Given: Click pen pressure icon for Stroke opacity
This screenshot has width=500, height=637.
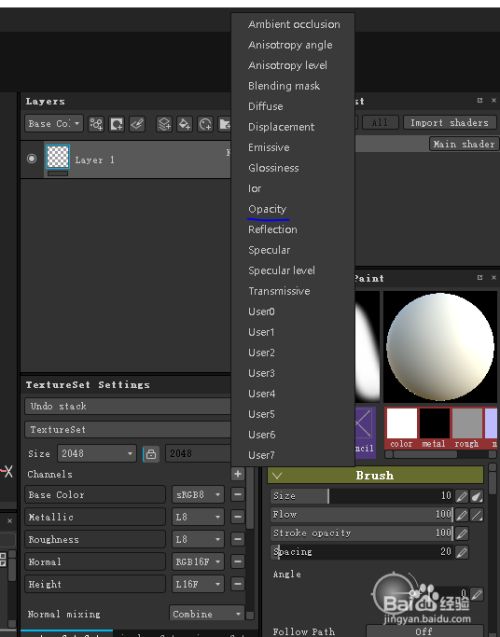Looking at the screenshot, I should (461, 533).
